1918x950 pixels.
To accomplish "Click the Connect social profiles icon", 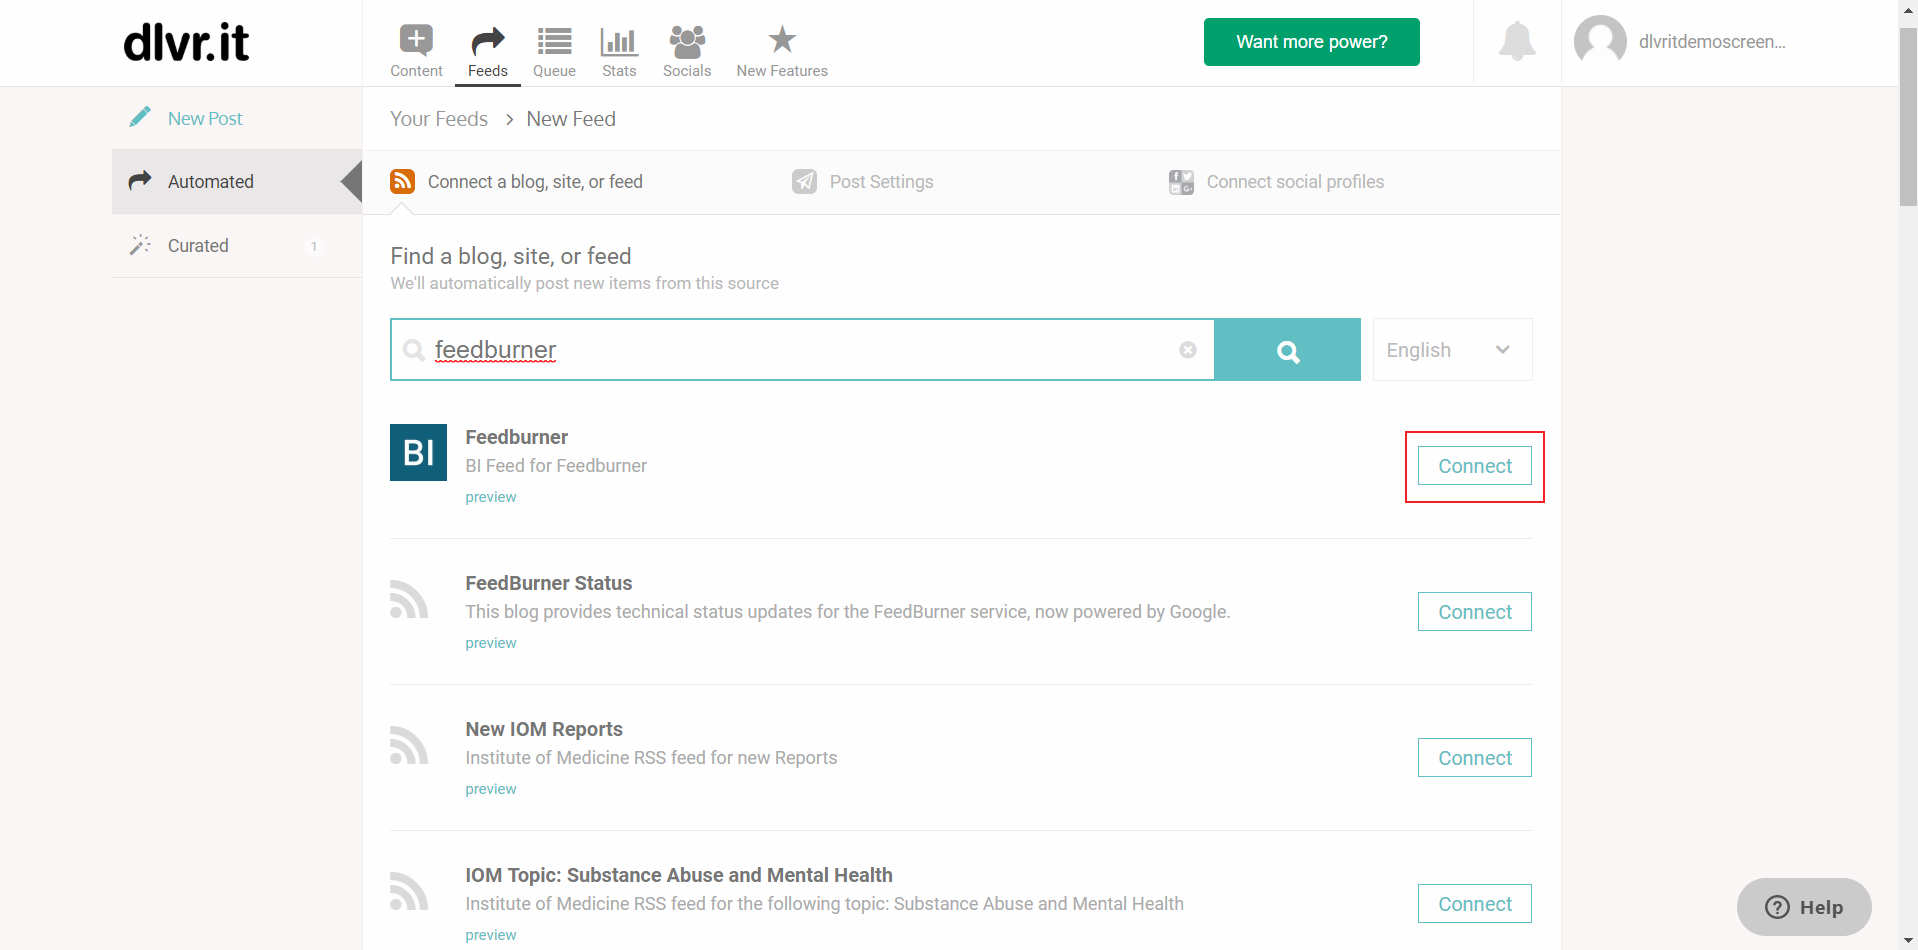I will coord(1181,182).
